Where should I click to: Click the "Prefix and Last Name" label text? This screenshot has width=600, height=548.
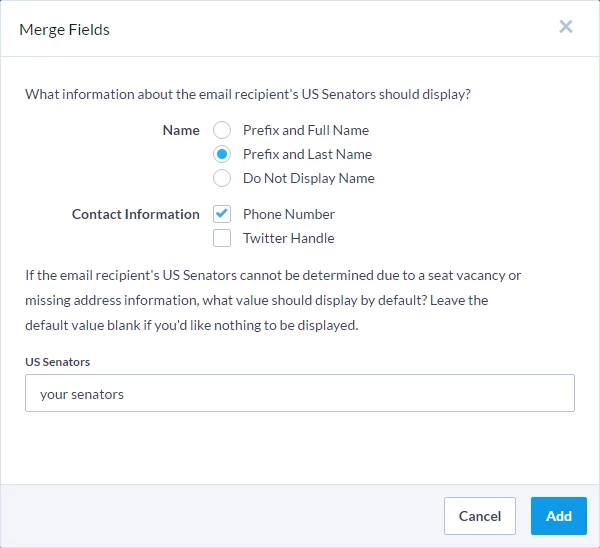pyautogui.click(x=307, y=154)
